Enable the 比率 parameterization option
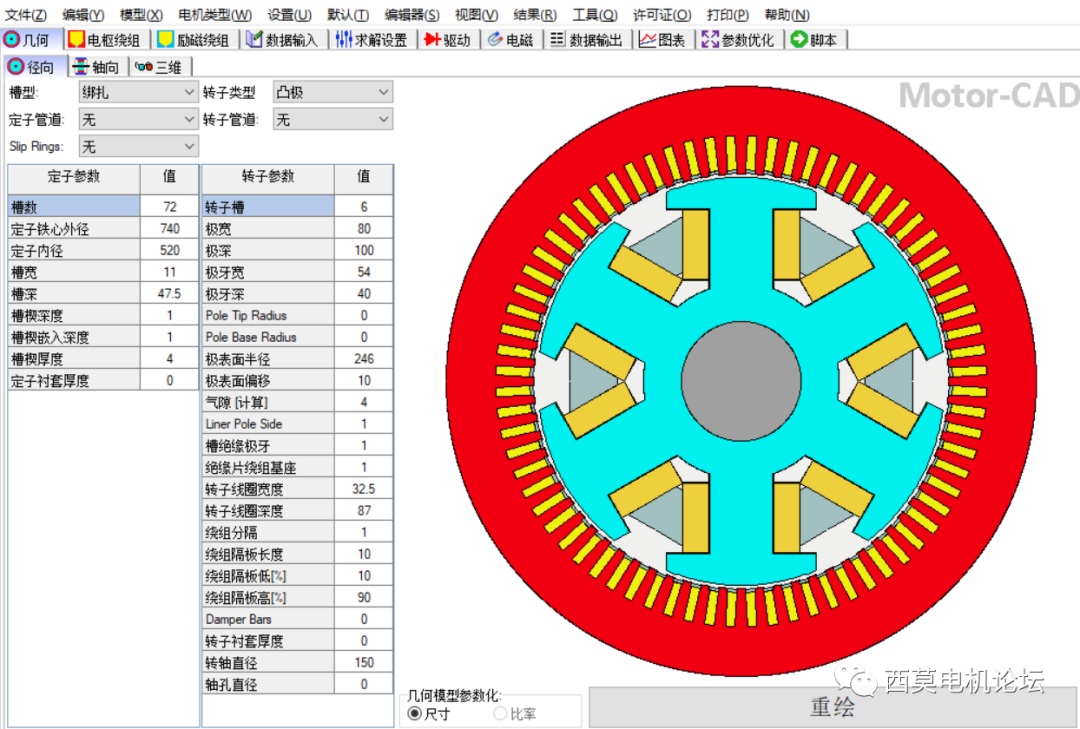This screenshot has height=729, width=1080. pos(499,712)
